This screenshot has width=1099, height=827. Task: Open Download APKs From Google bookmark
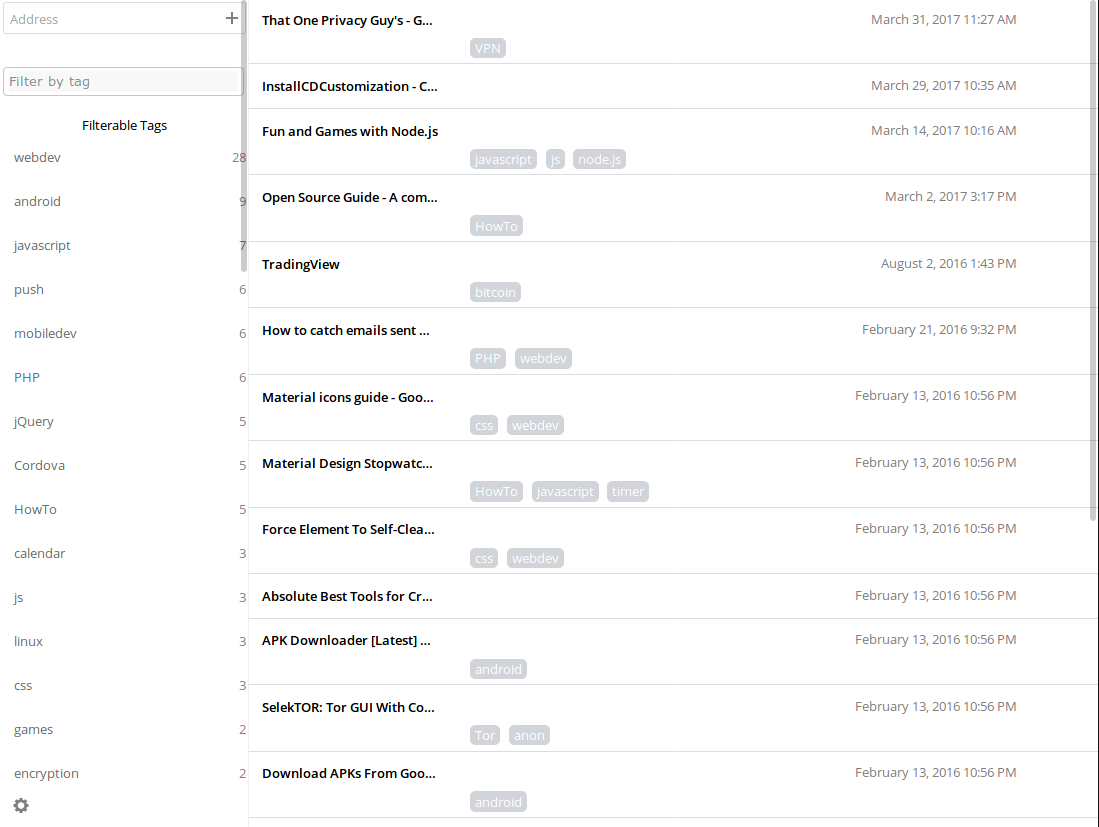(x=348, y=774)
